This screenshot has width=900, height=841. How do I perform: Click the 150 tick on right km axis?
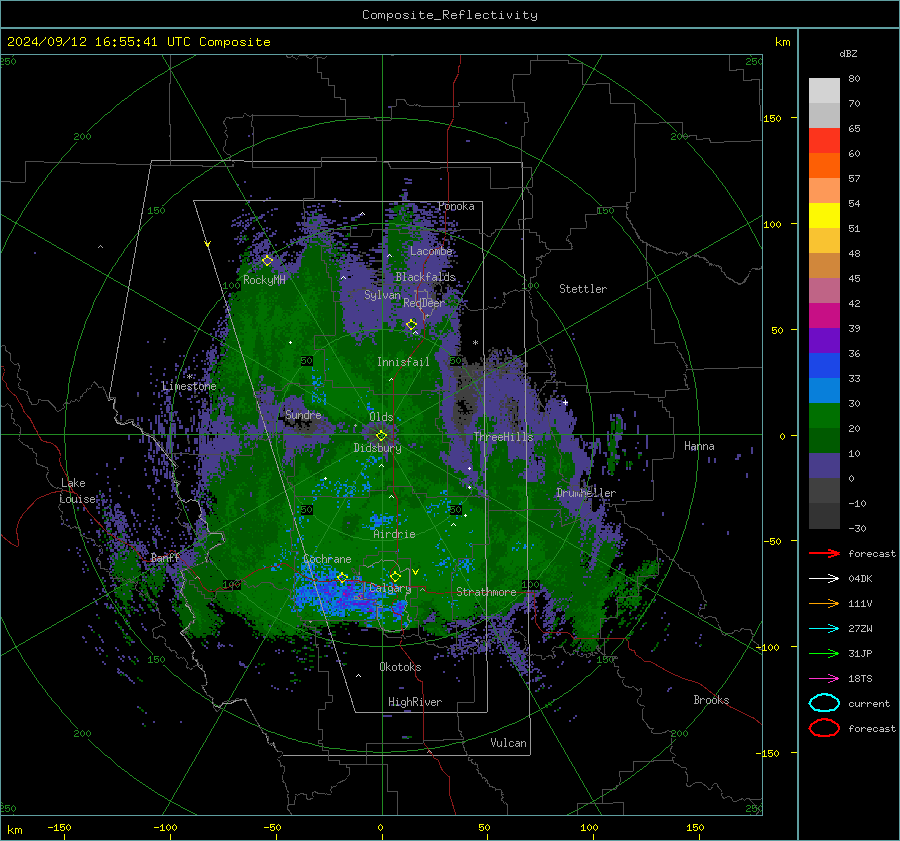coord(772,118)
